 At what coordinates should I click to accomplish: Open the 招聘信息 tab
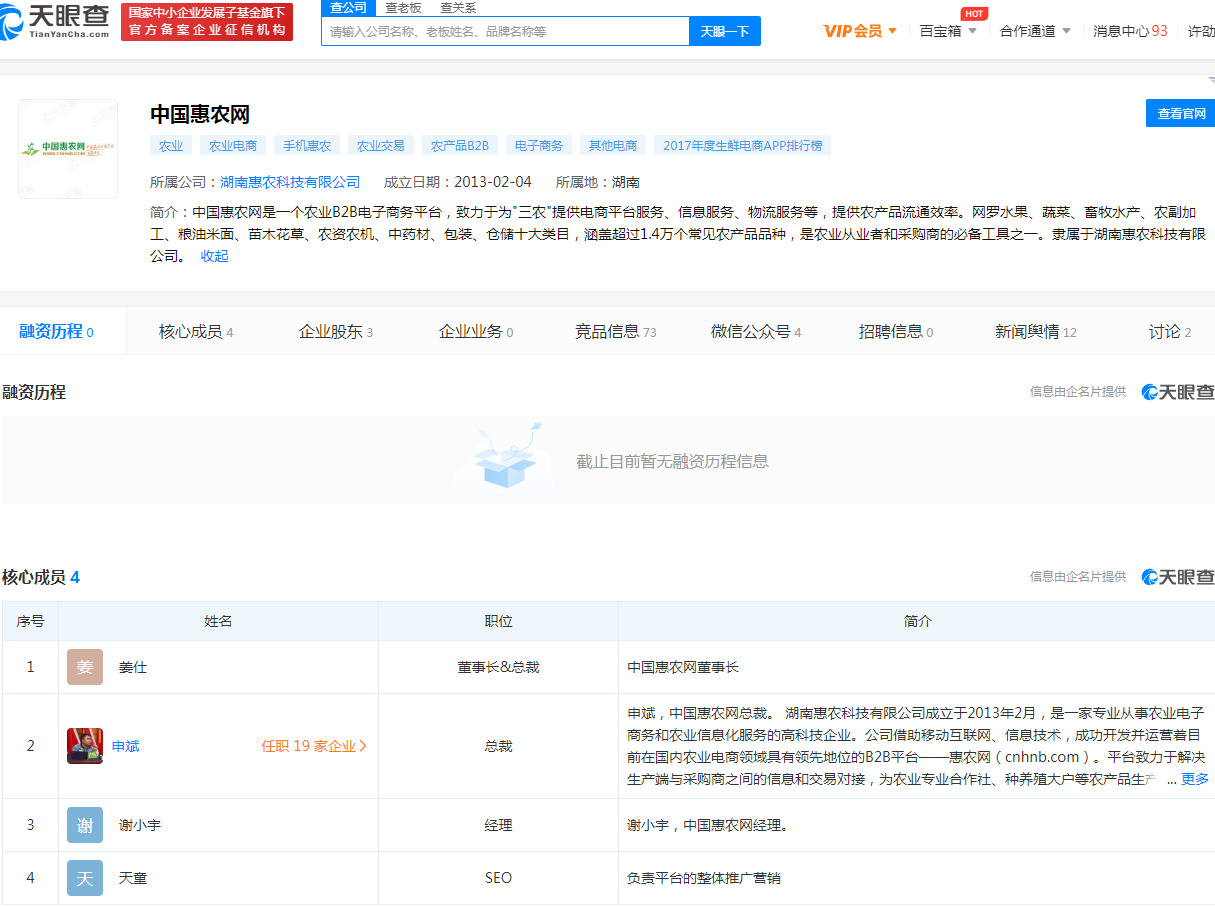[896, 332]
